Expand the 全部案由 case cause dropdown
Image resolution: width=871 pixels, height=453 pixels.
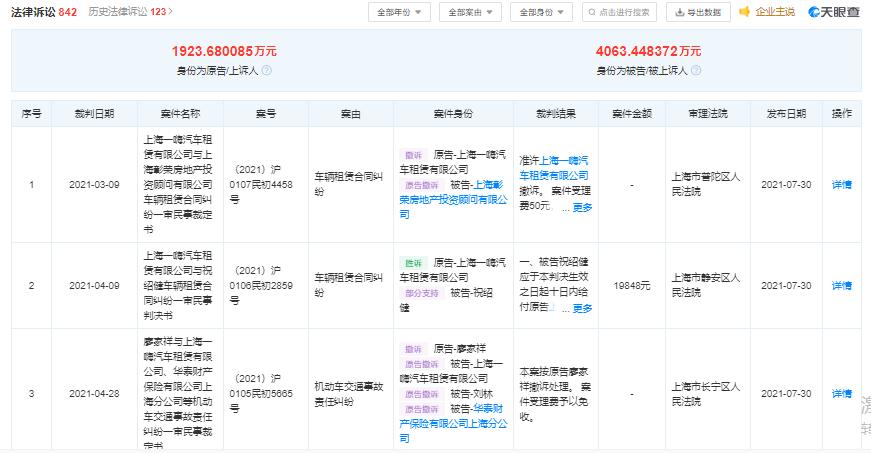[470, 13]
